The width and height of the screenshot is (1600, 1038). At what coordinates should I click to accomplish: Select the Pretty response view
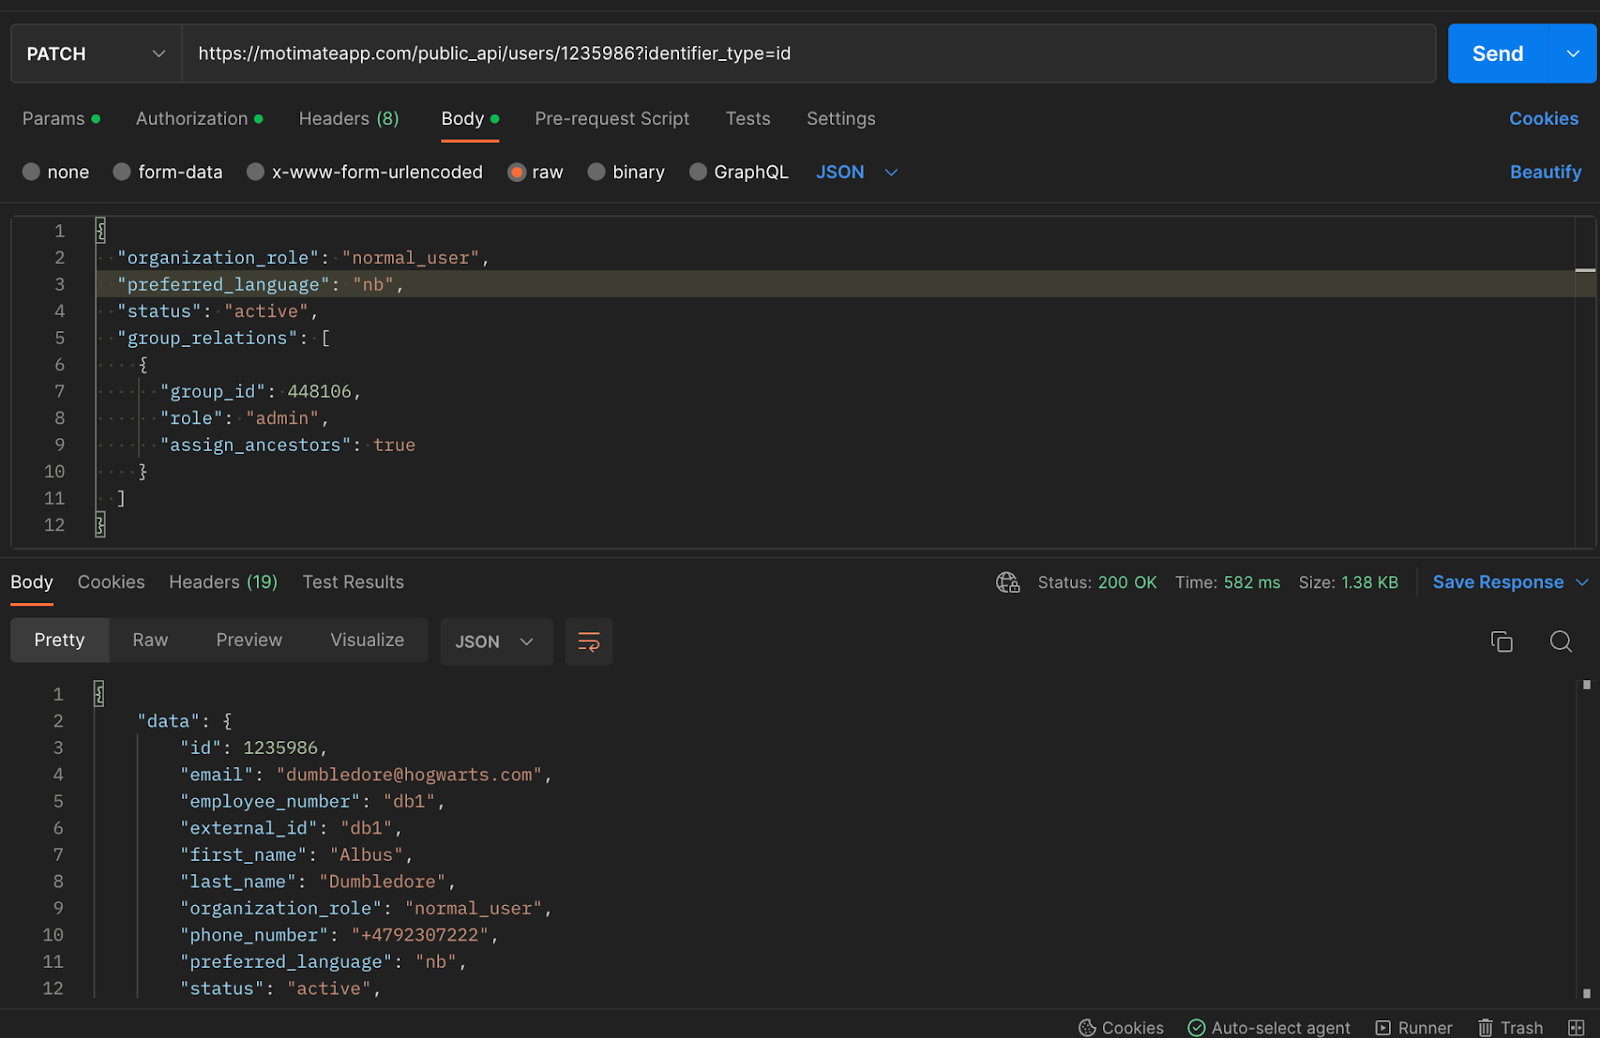coord(59,640)
